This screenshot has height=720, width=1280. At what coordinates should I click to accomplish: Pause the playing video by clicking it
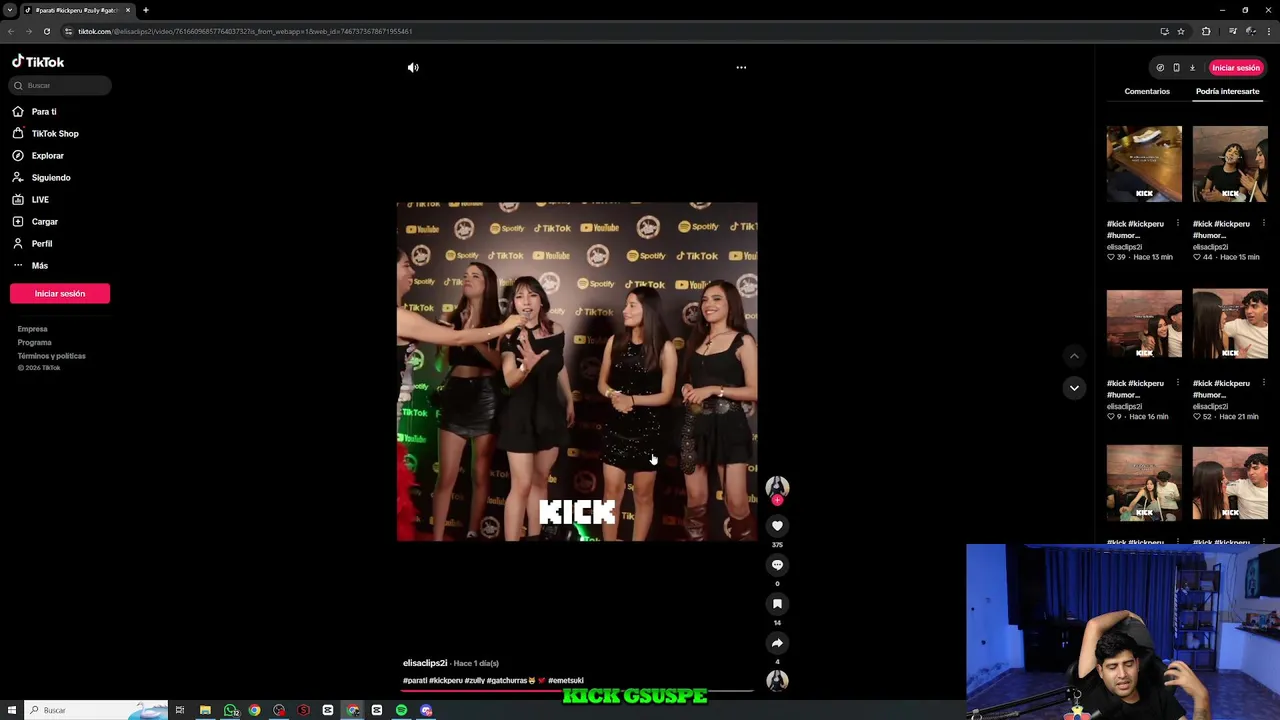[577, 371]
